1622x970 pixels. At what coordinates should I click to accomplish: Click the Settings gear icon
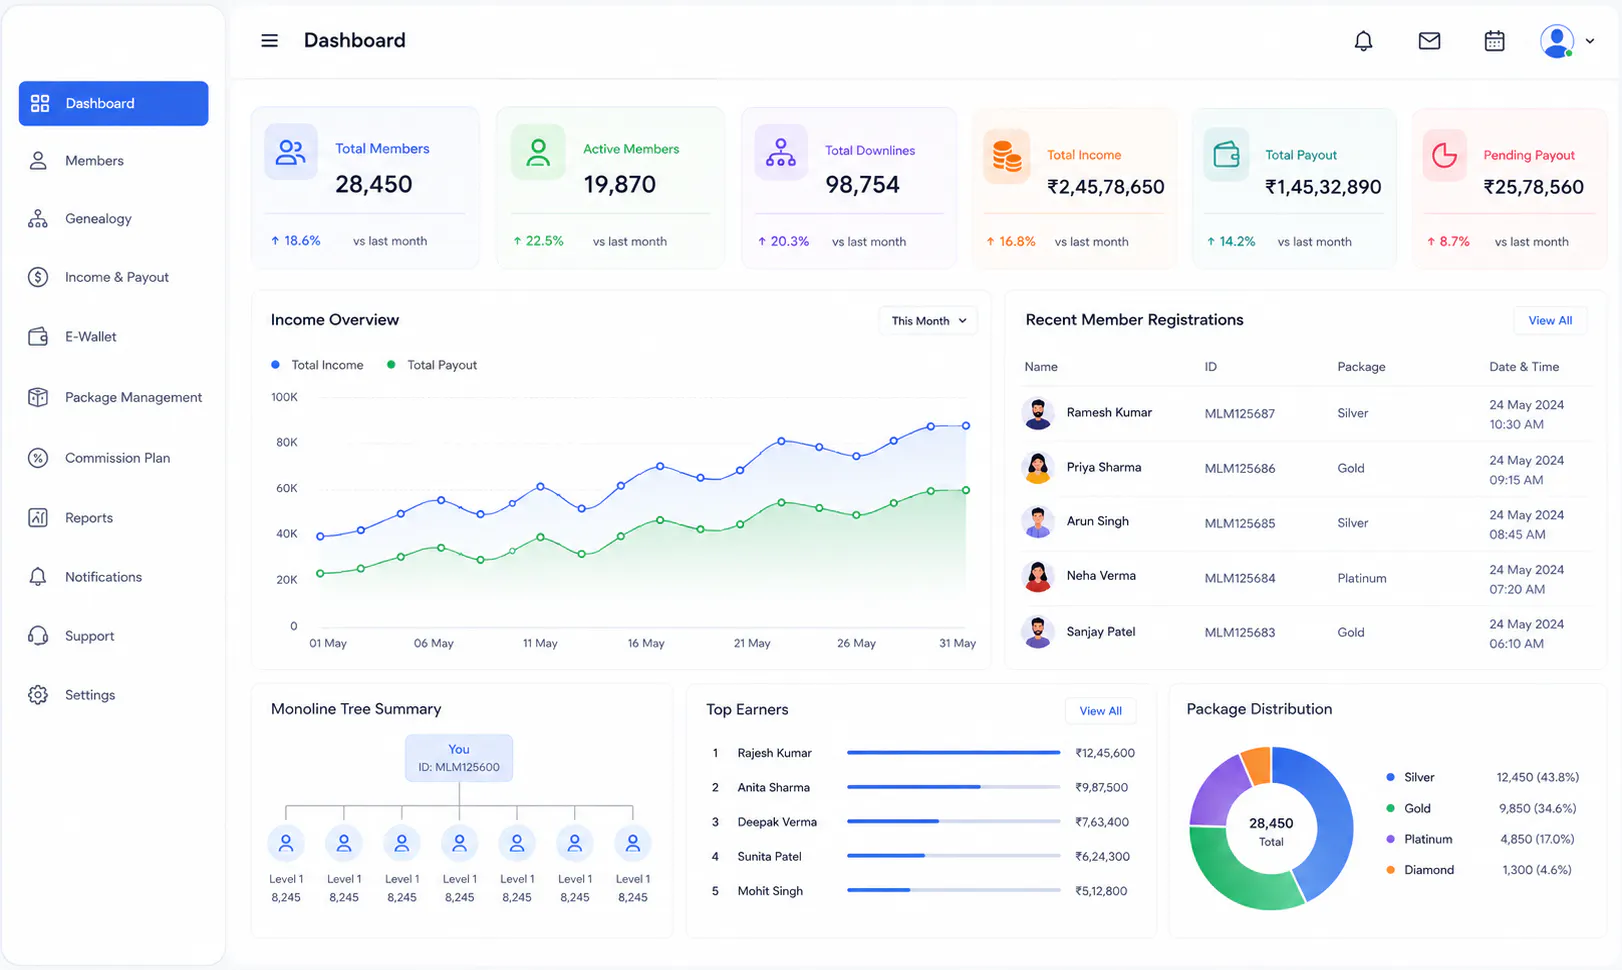(38, 695)
